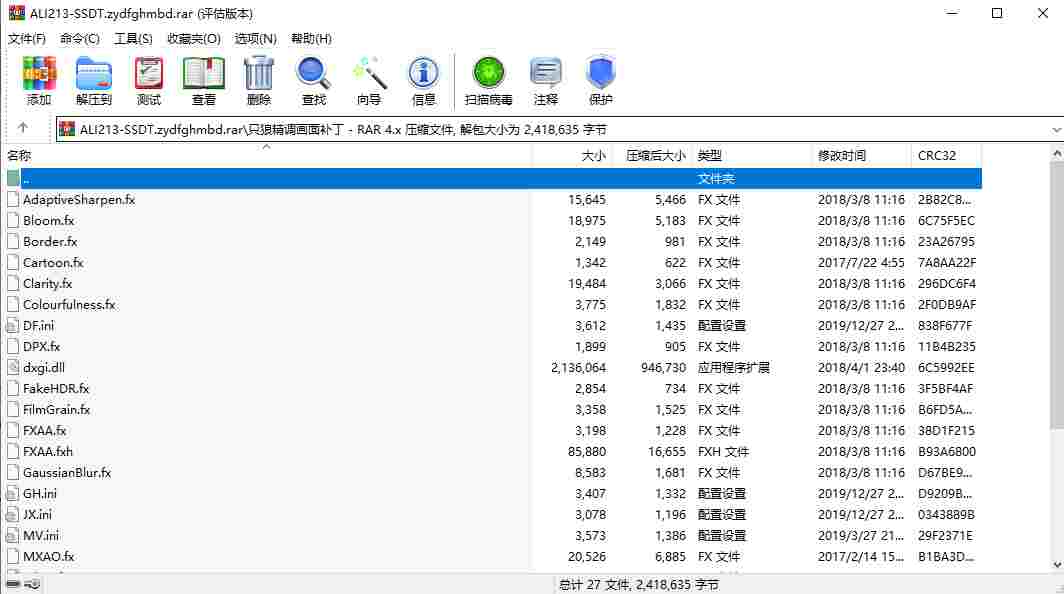The image size is (1064, 594).
Task: Select MXAO.fx file
Action: (x=48, y=557)
